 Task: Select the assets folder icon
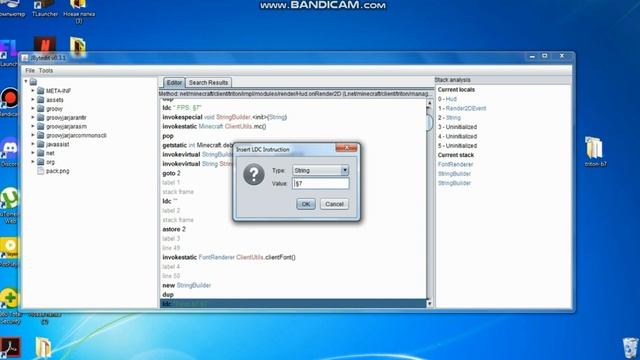pos(40,100)
